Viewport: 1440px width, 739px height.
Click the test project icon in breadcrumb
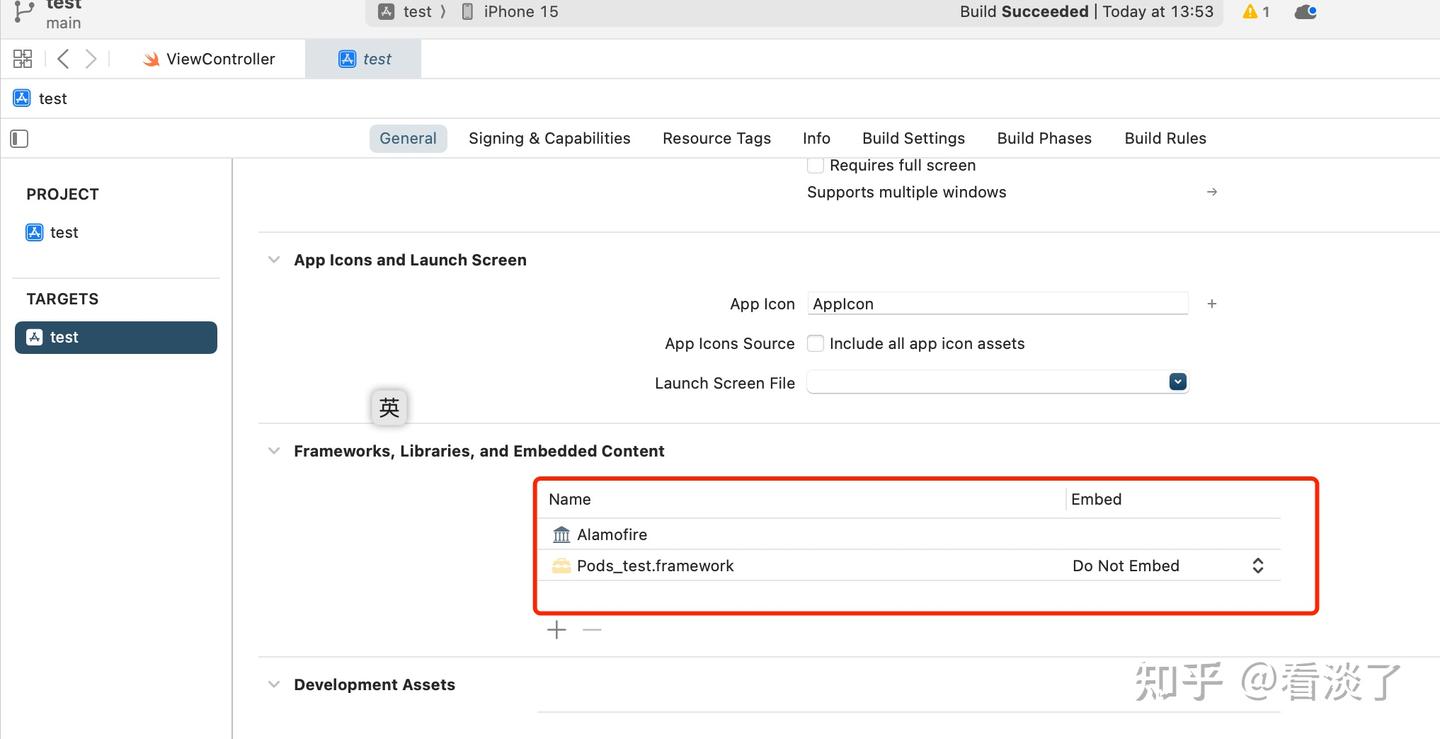21,98
